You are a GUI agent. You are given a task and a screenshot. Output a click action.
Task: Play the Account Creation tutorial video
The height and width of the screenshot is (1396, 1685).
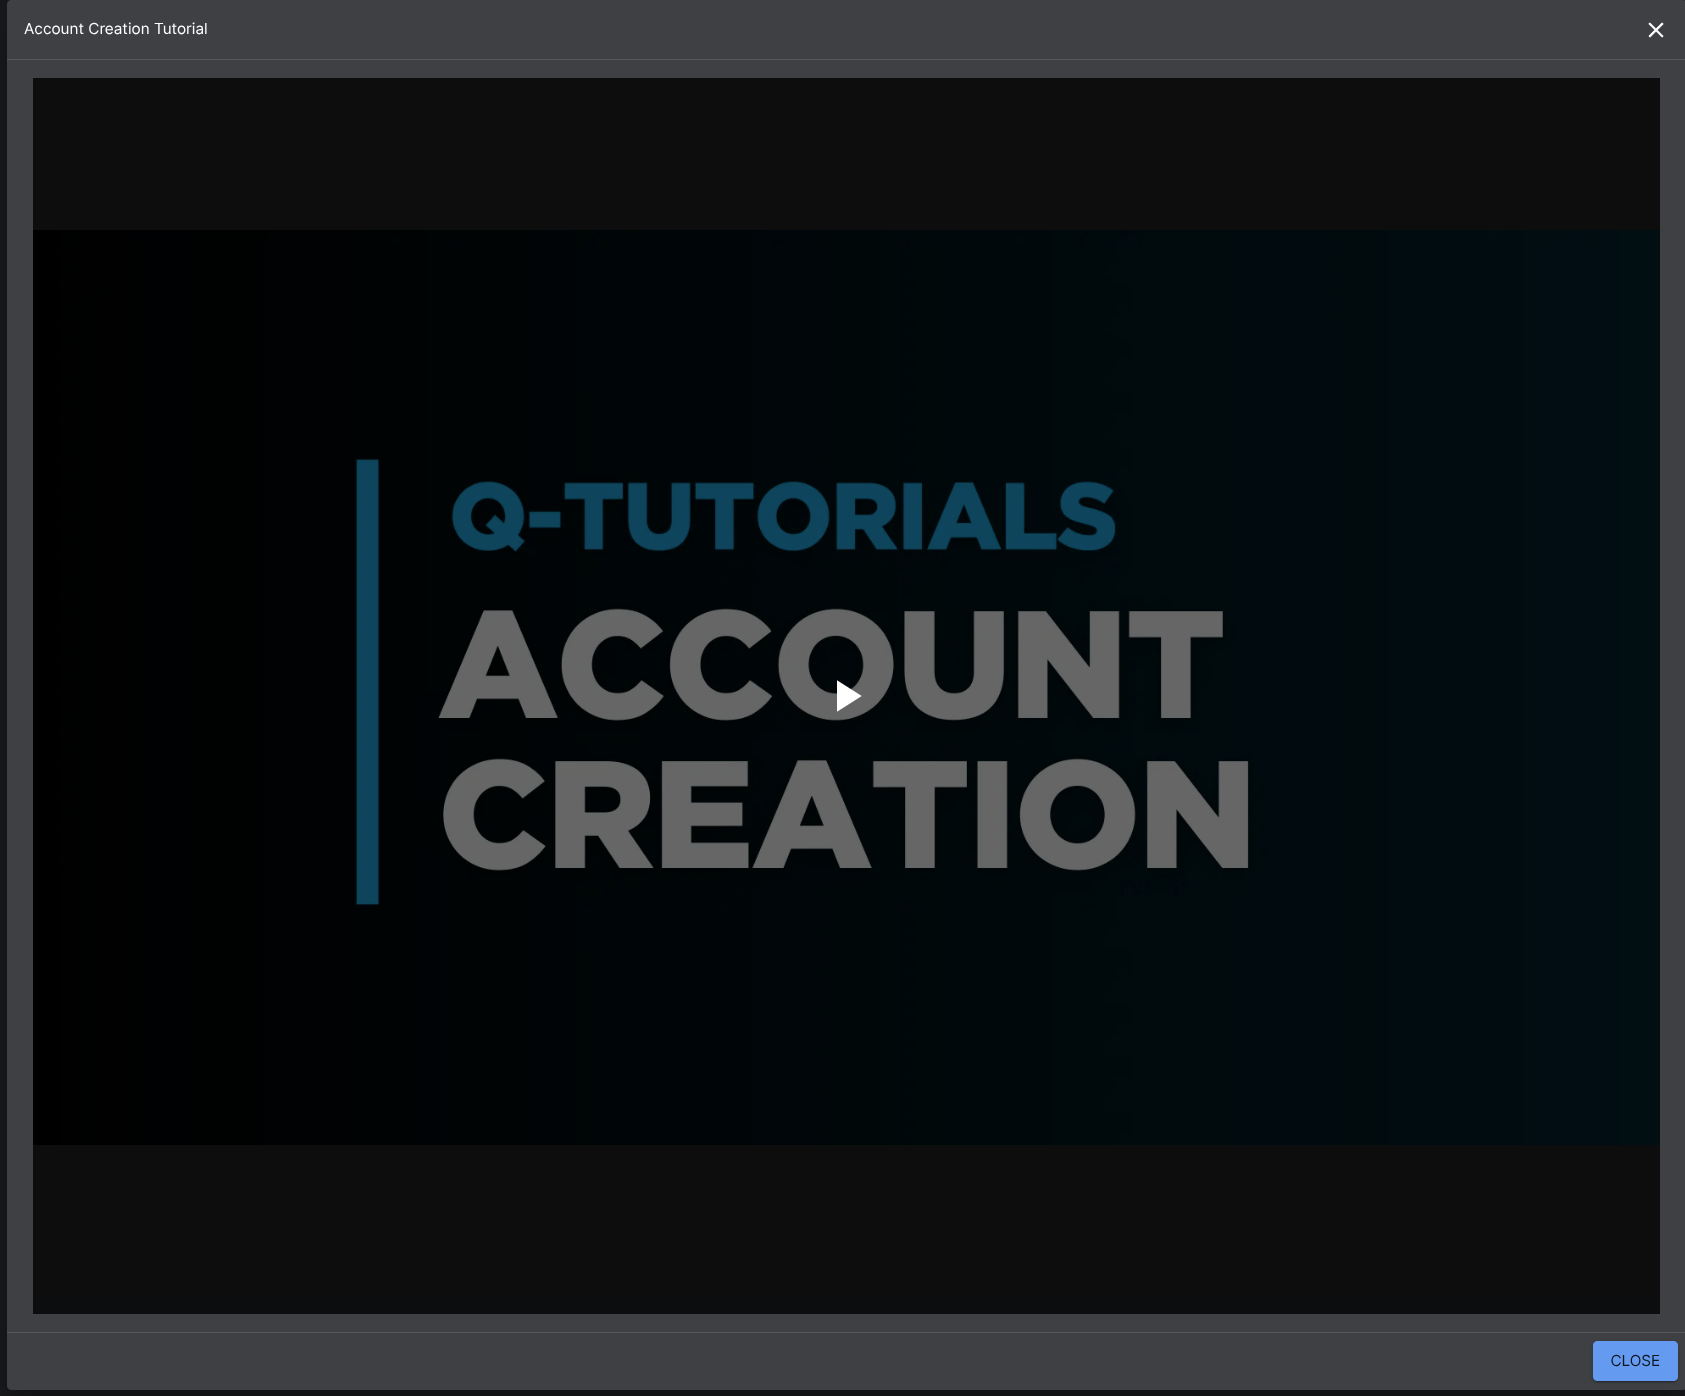[848, 696]
